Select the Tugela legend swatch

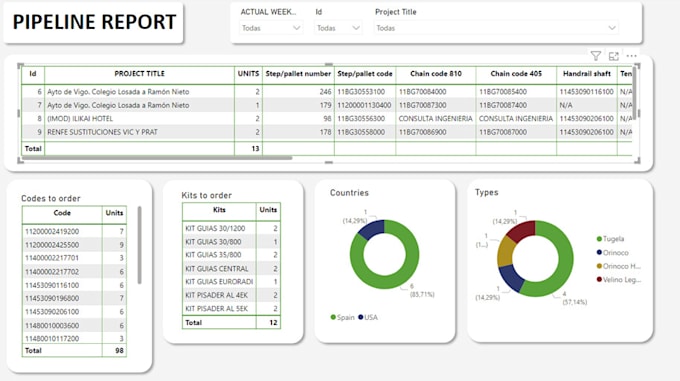pos(599,239)
